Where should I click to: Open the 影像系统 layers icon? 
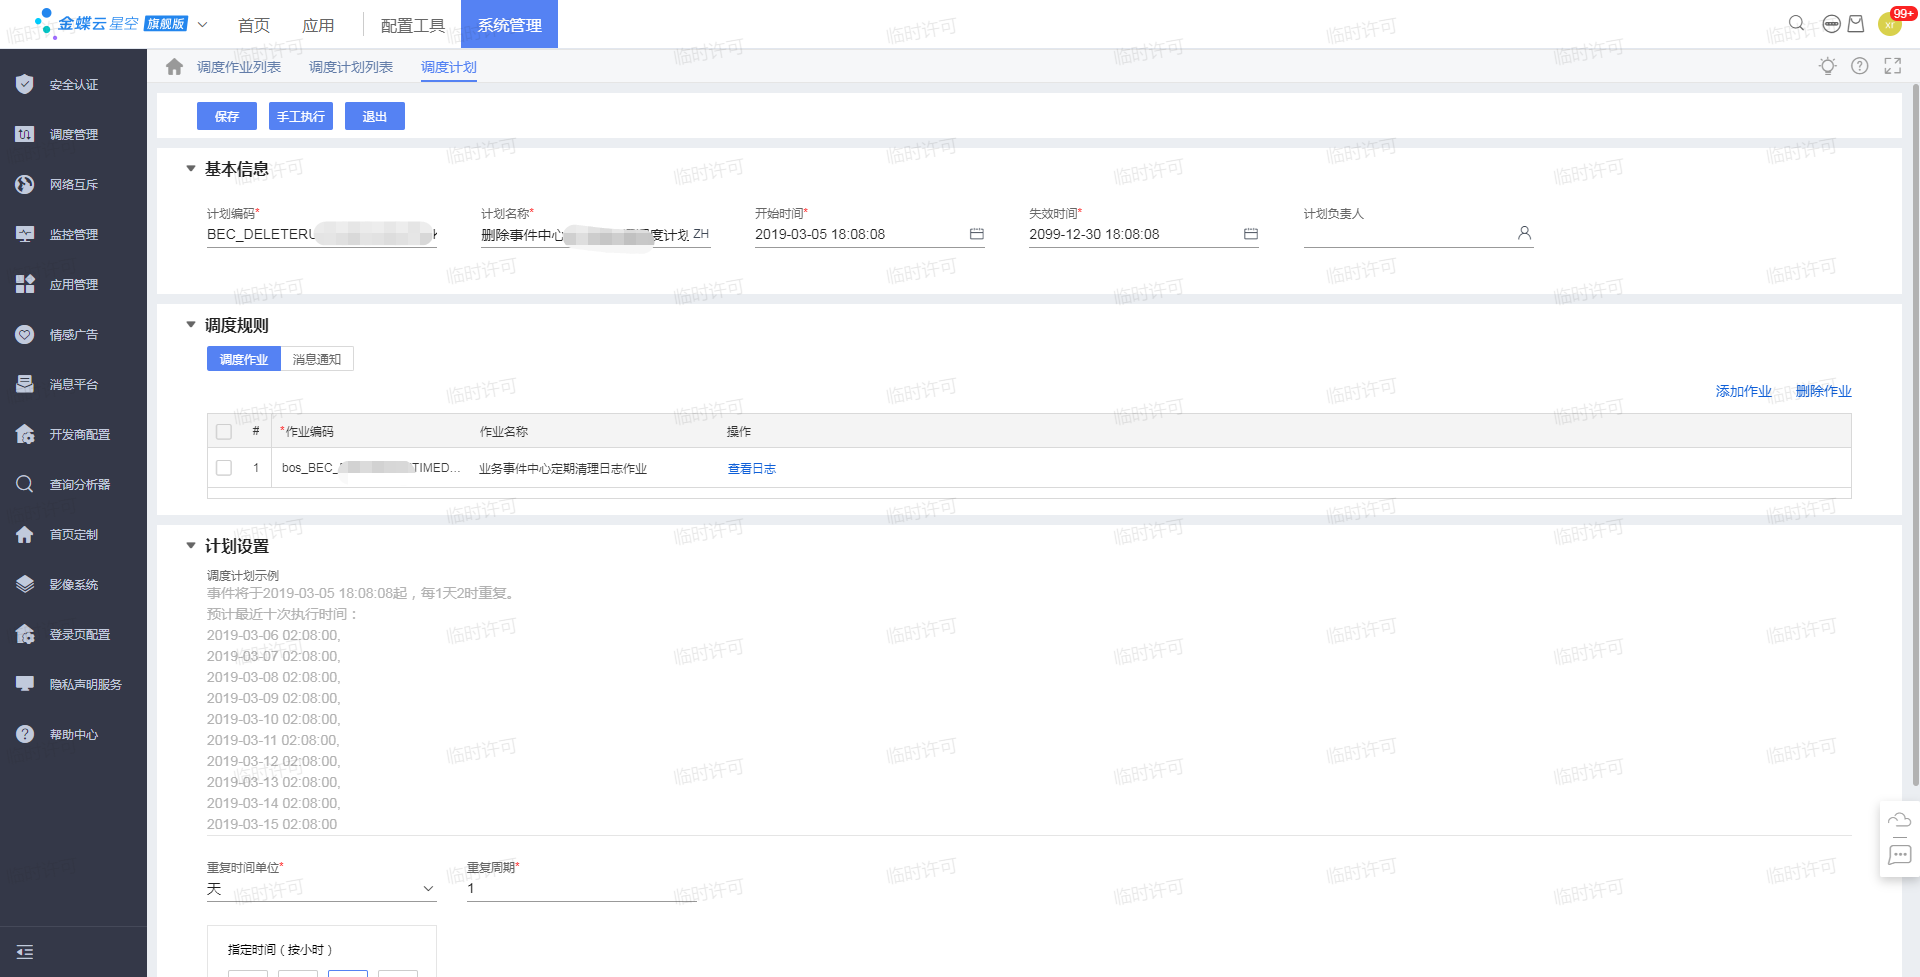coord(25,584)
